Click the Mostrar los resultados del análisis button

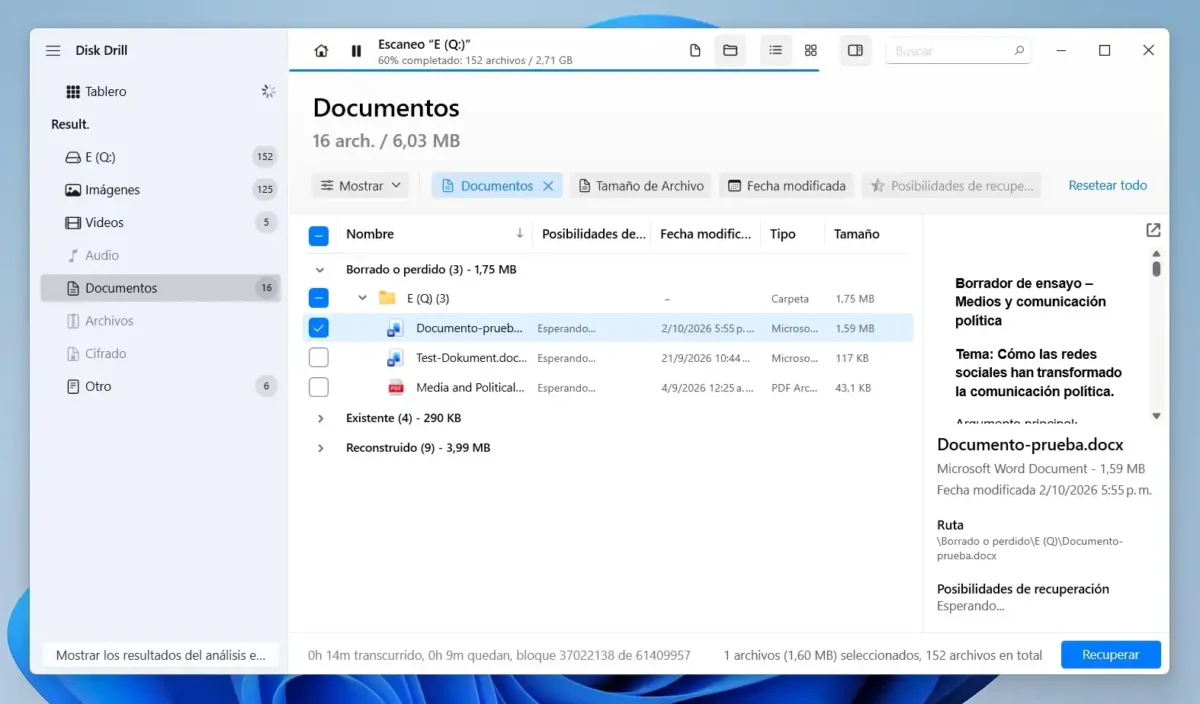click(161, 655)
